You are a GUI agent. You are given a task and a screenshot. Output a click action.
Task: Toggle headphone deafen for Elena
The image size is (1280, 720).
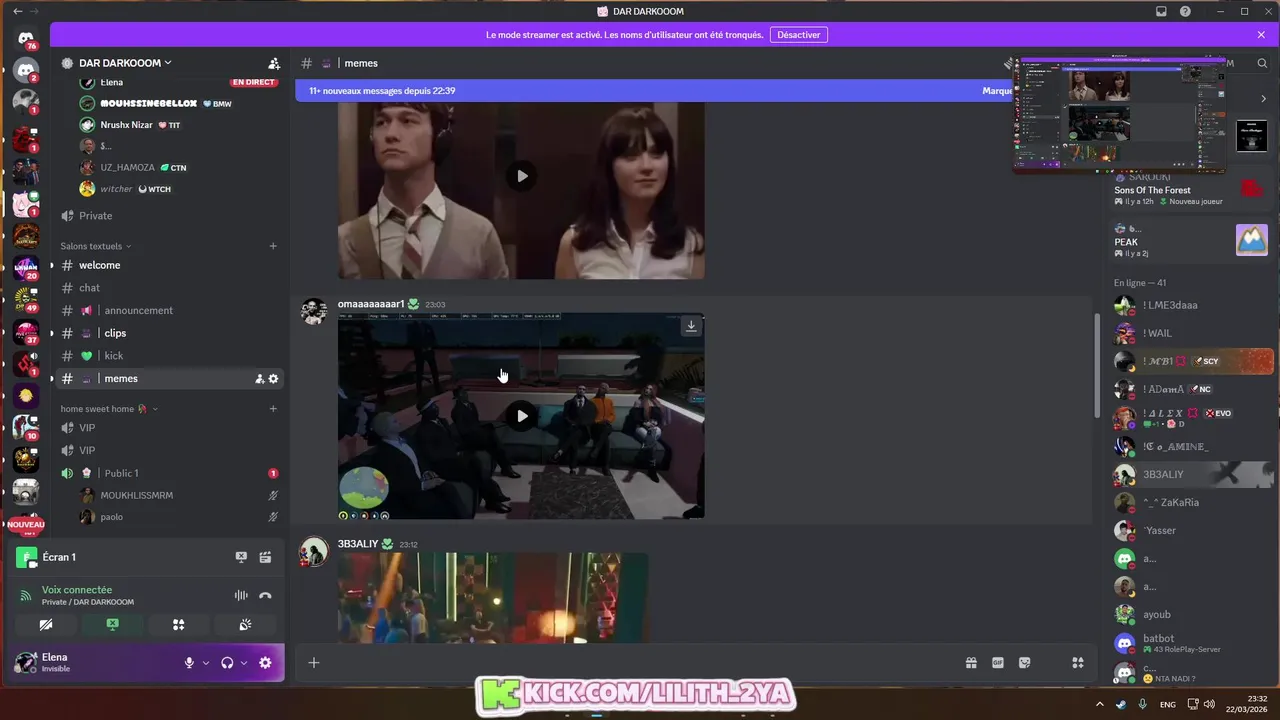[x=227, y=663]
